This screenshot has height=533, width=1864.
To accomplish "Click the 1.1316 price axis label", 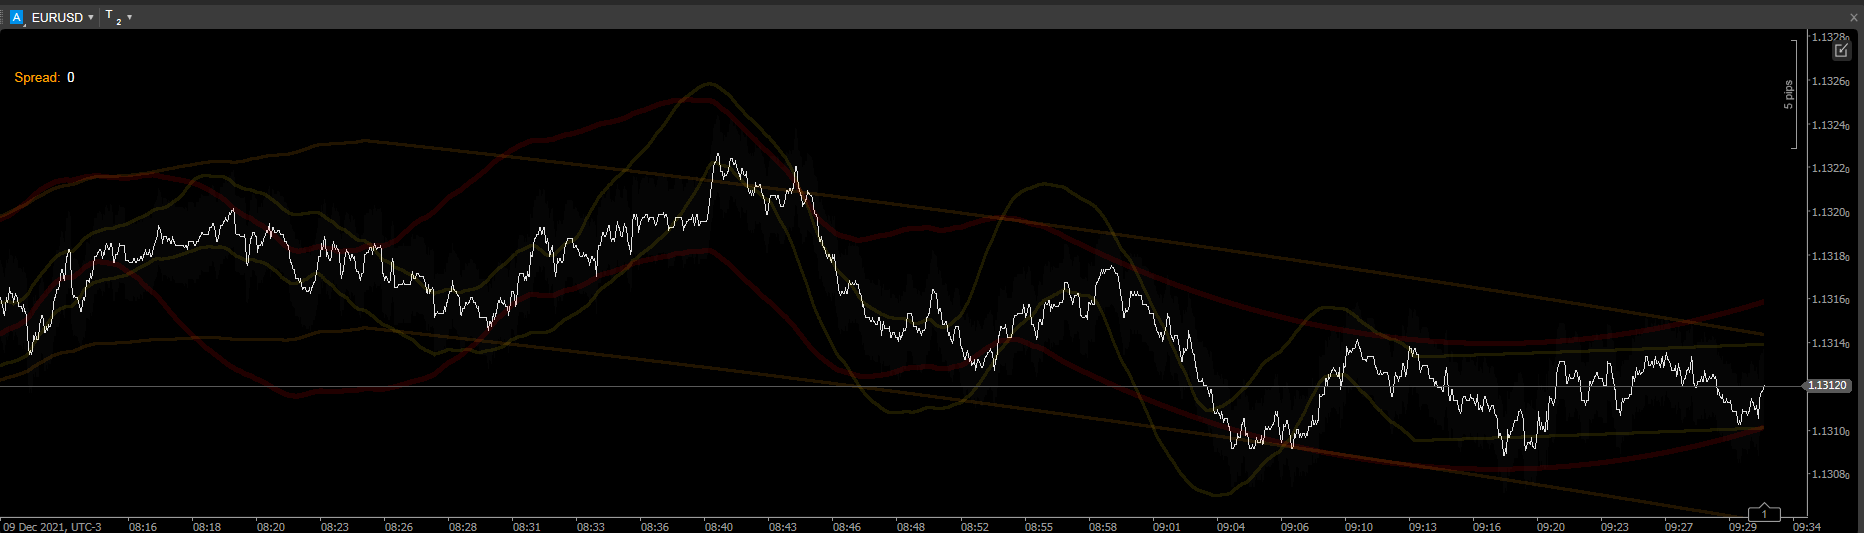I will [x=1830, y=299].
